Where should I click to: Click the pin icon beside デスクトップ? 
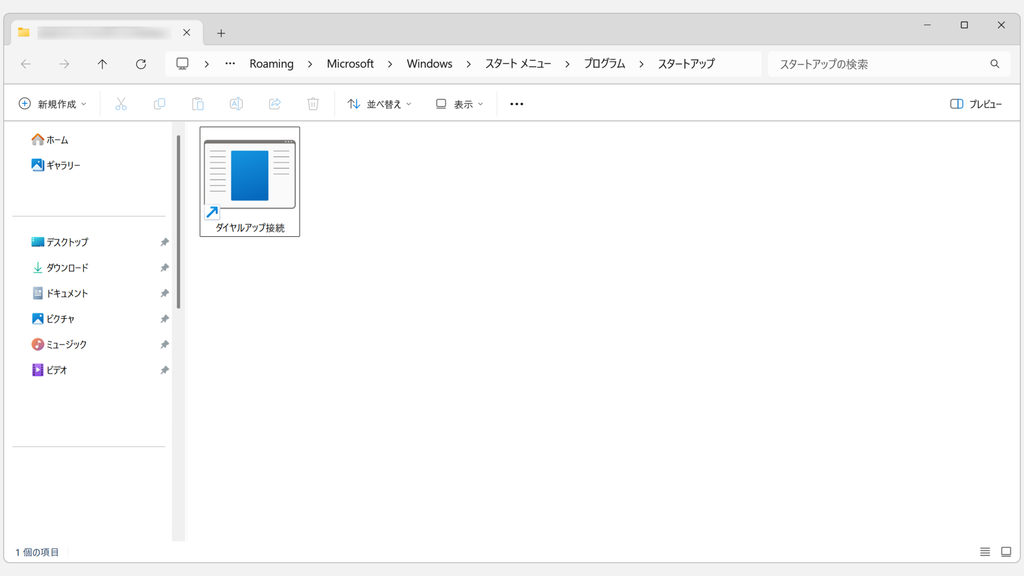[x=165, y=242]
